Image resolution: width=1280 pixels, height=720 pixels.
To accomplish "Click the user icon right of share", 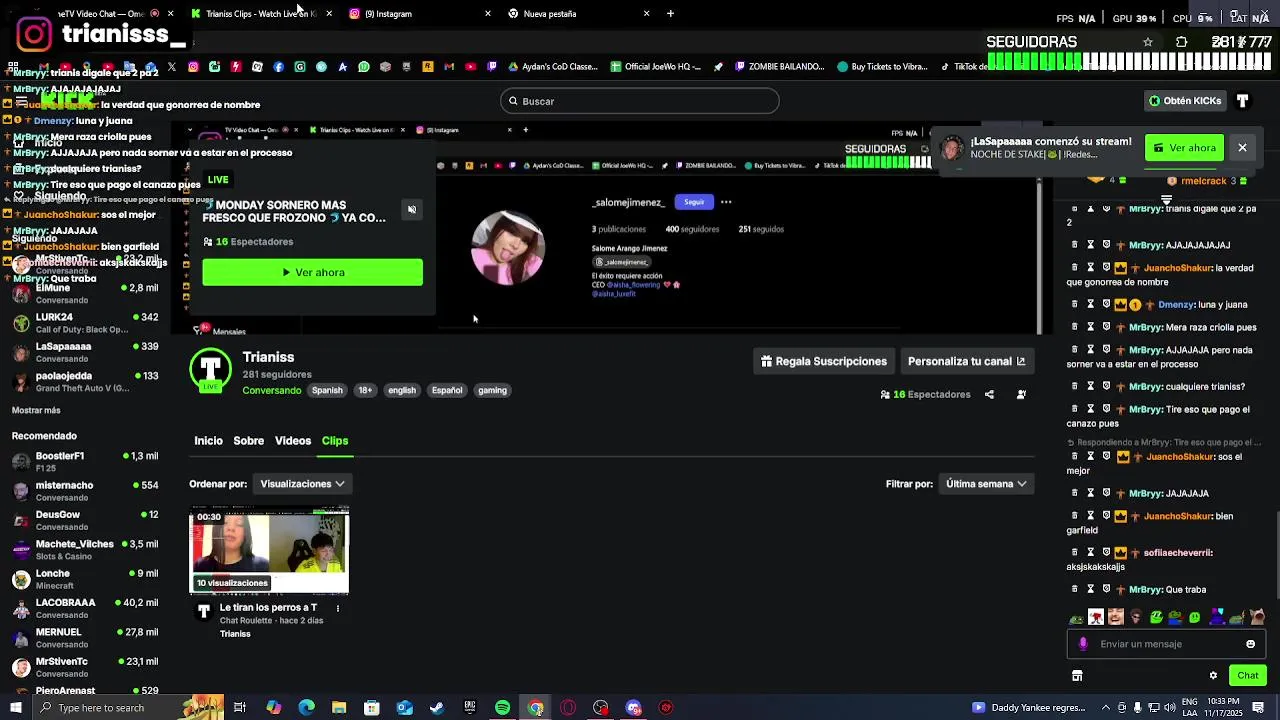I will coord(1021,395).
